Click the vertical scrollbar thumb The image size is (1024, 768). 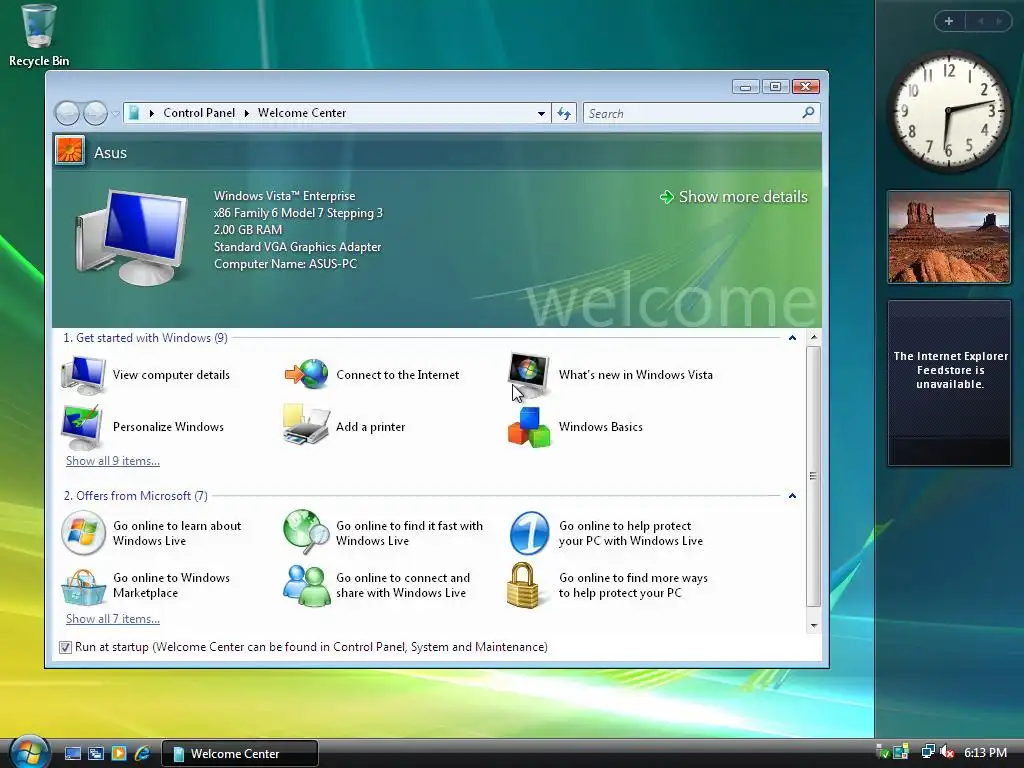[813, 476]
